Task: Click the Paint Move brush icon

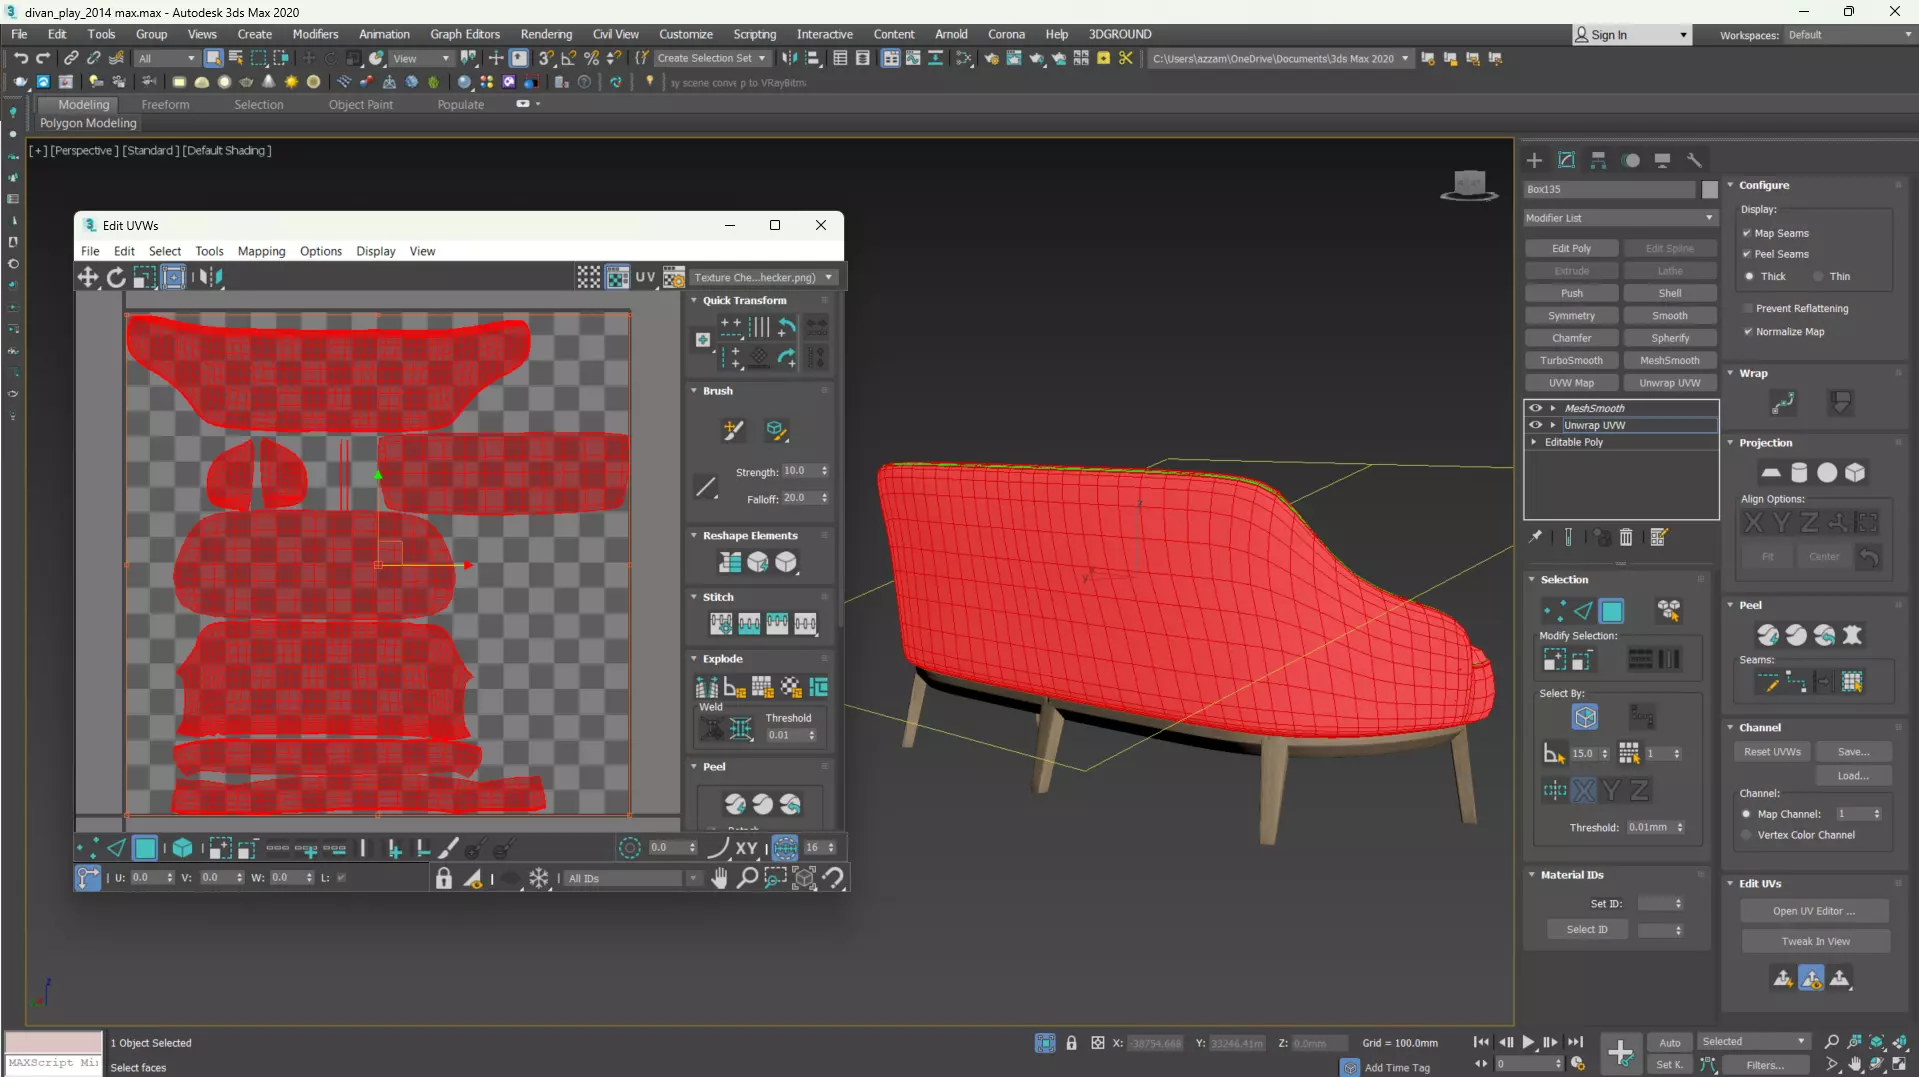Action: pyautogui.click(x=733, y=430)
